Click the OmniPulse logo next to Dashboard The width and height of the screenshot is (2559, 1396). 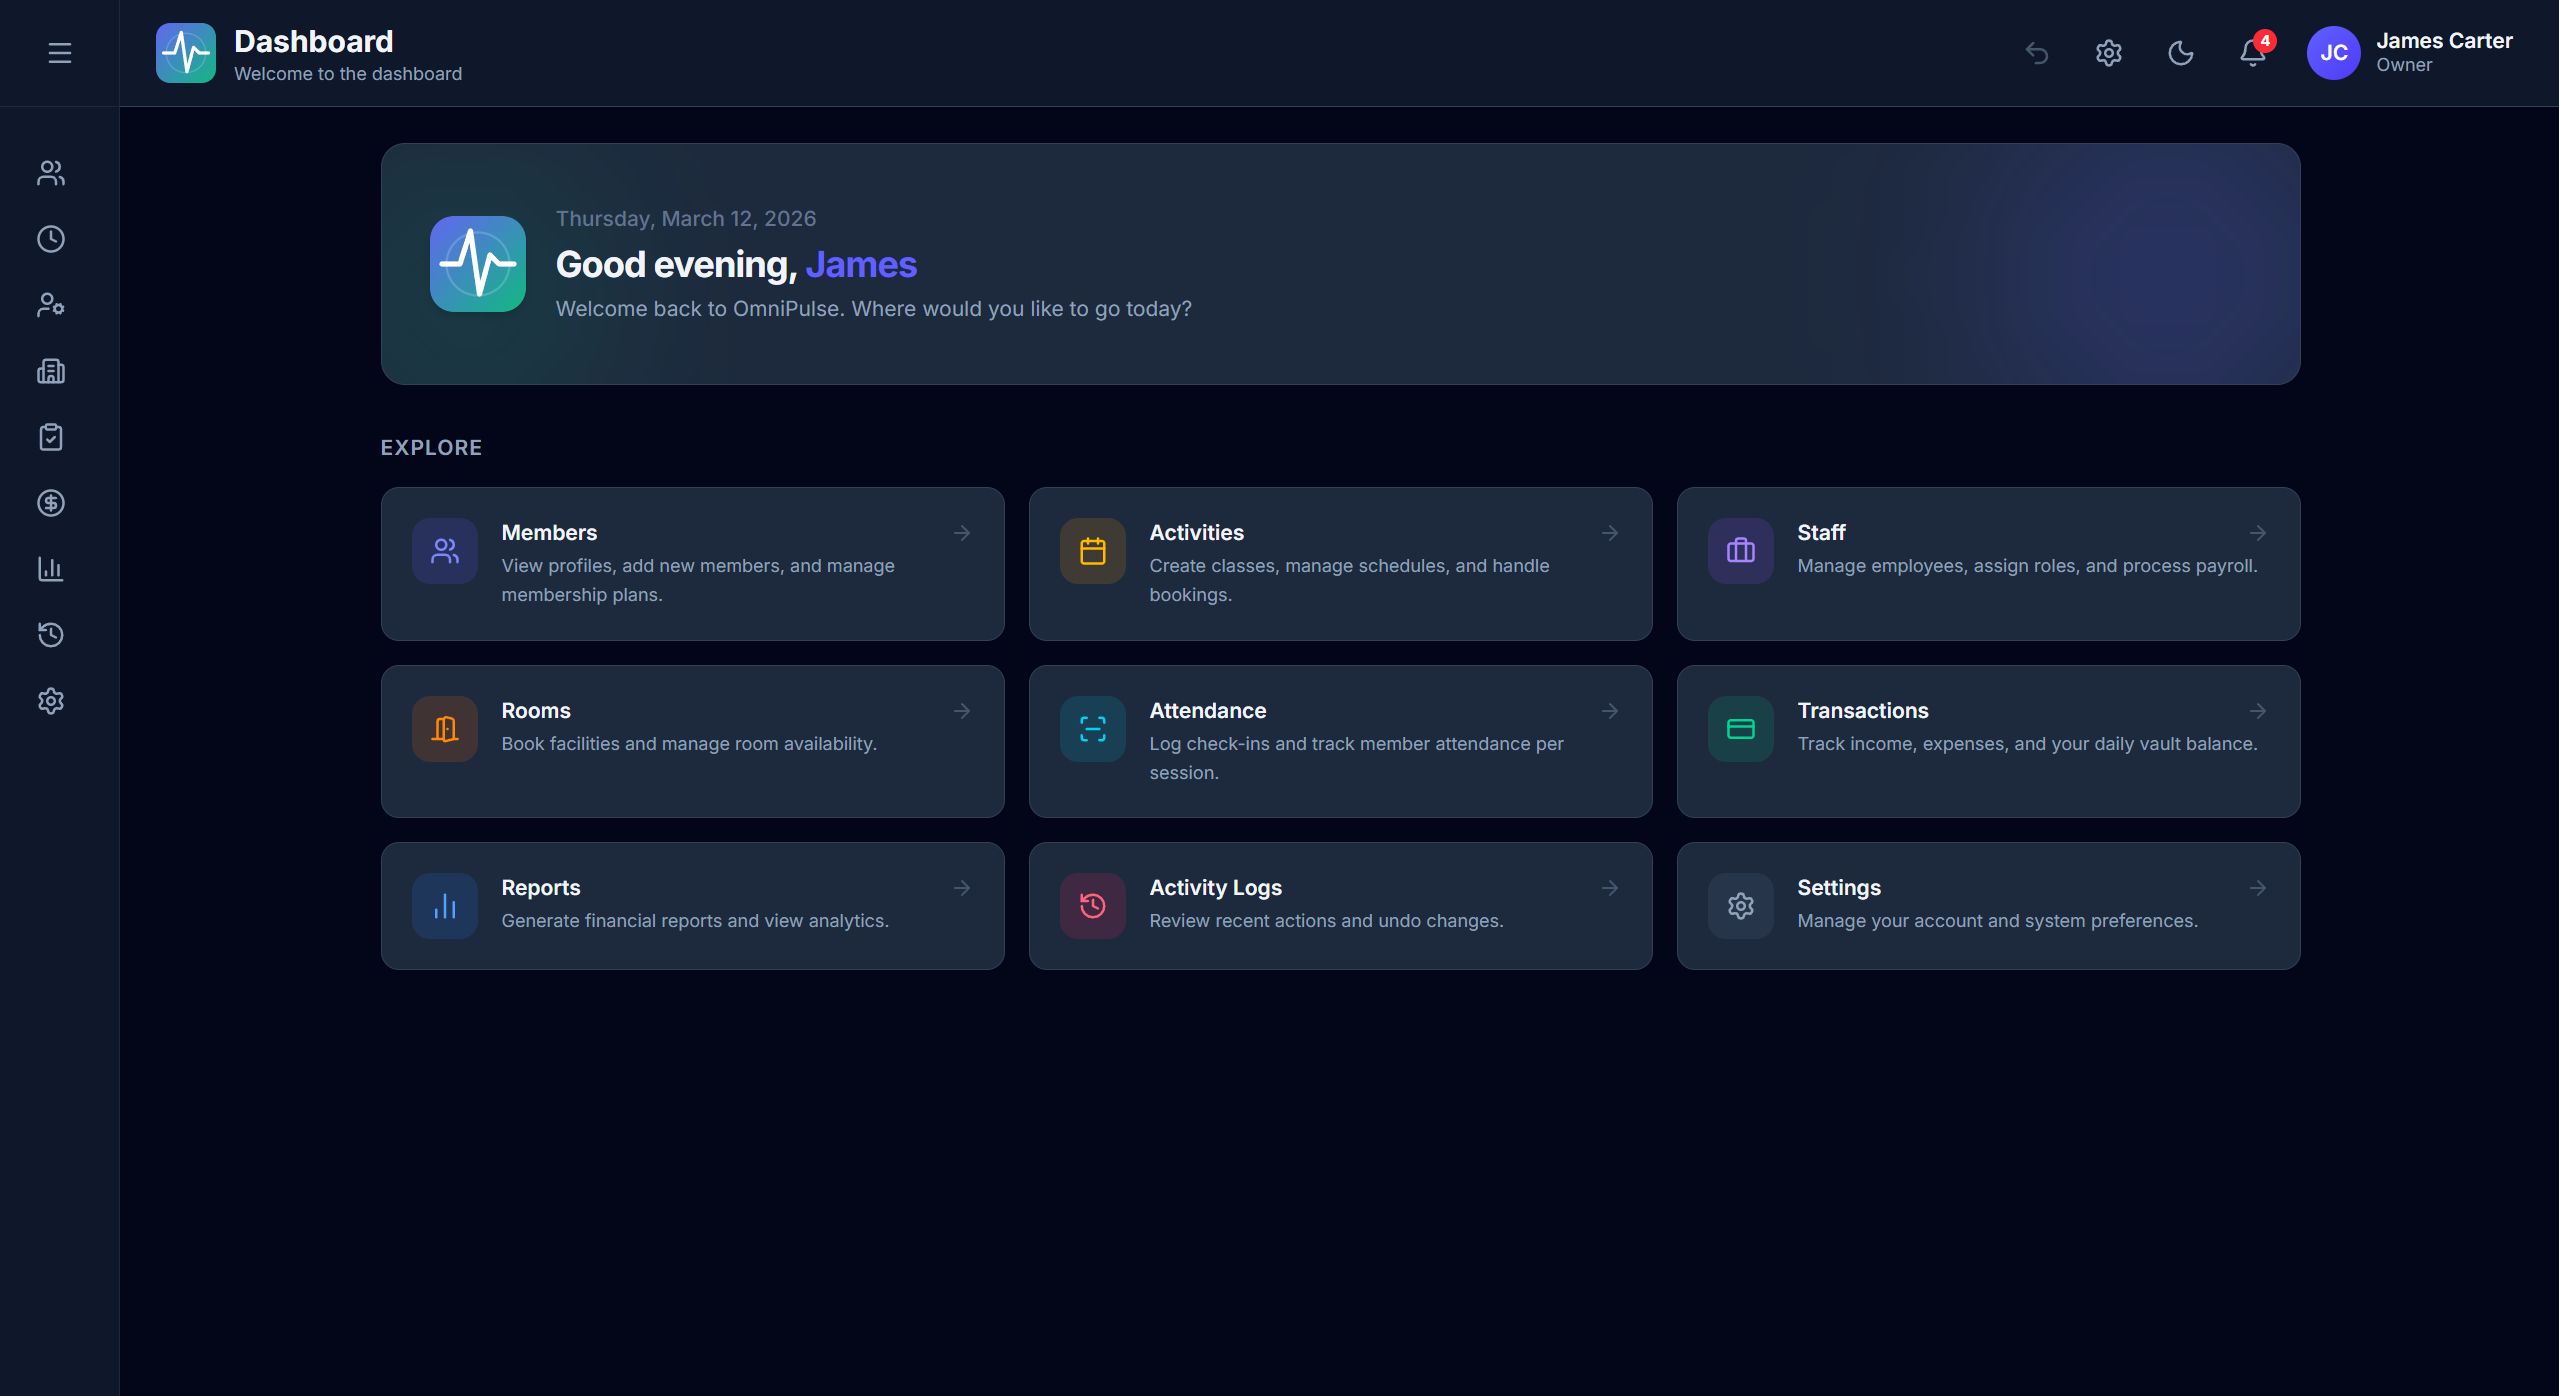[x=185, y=52]
